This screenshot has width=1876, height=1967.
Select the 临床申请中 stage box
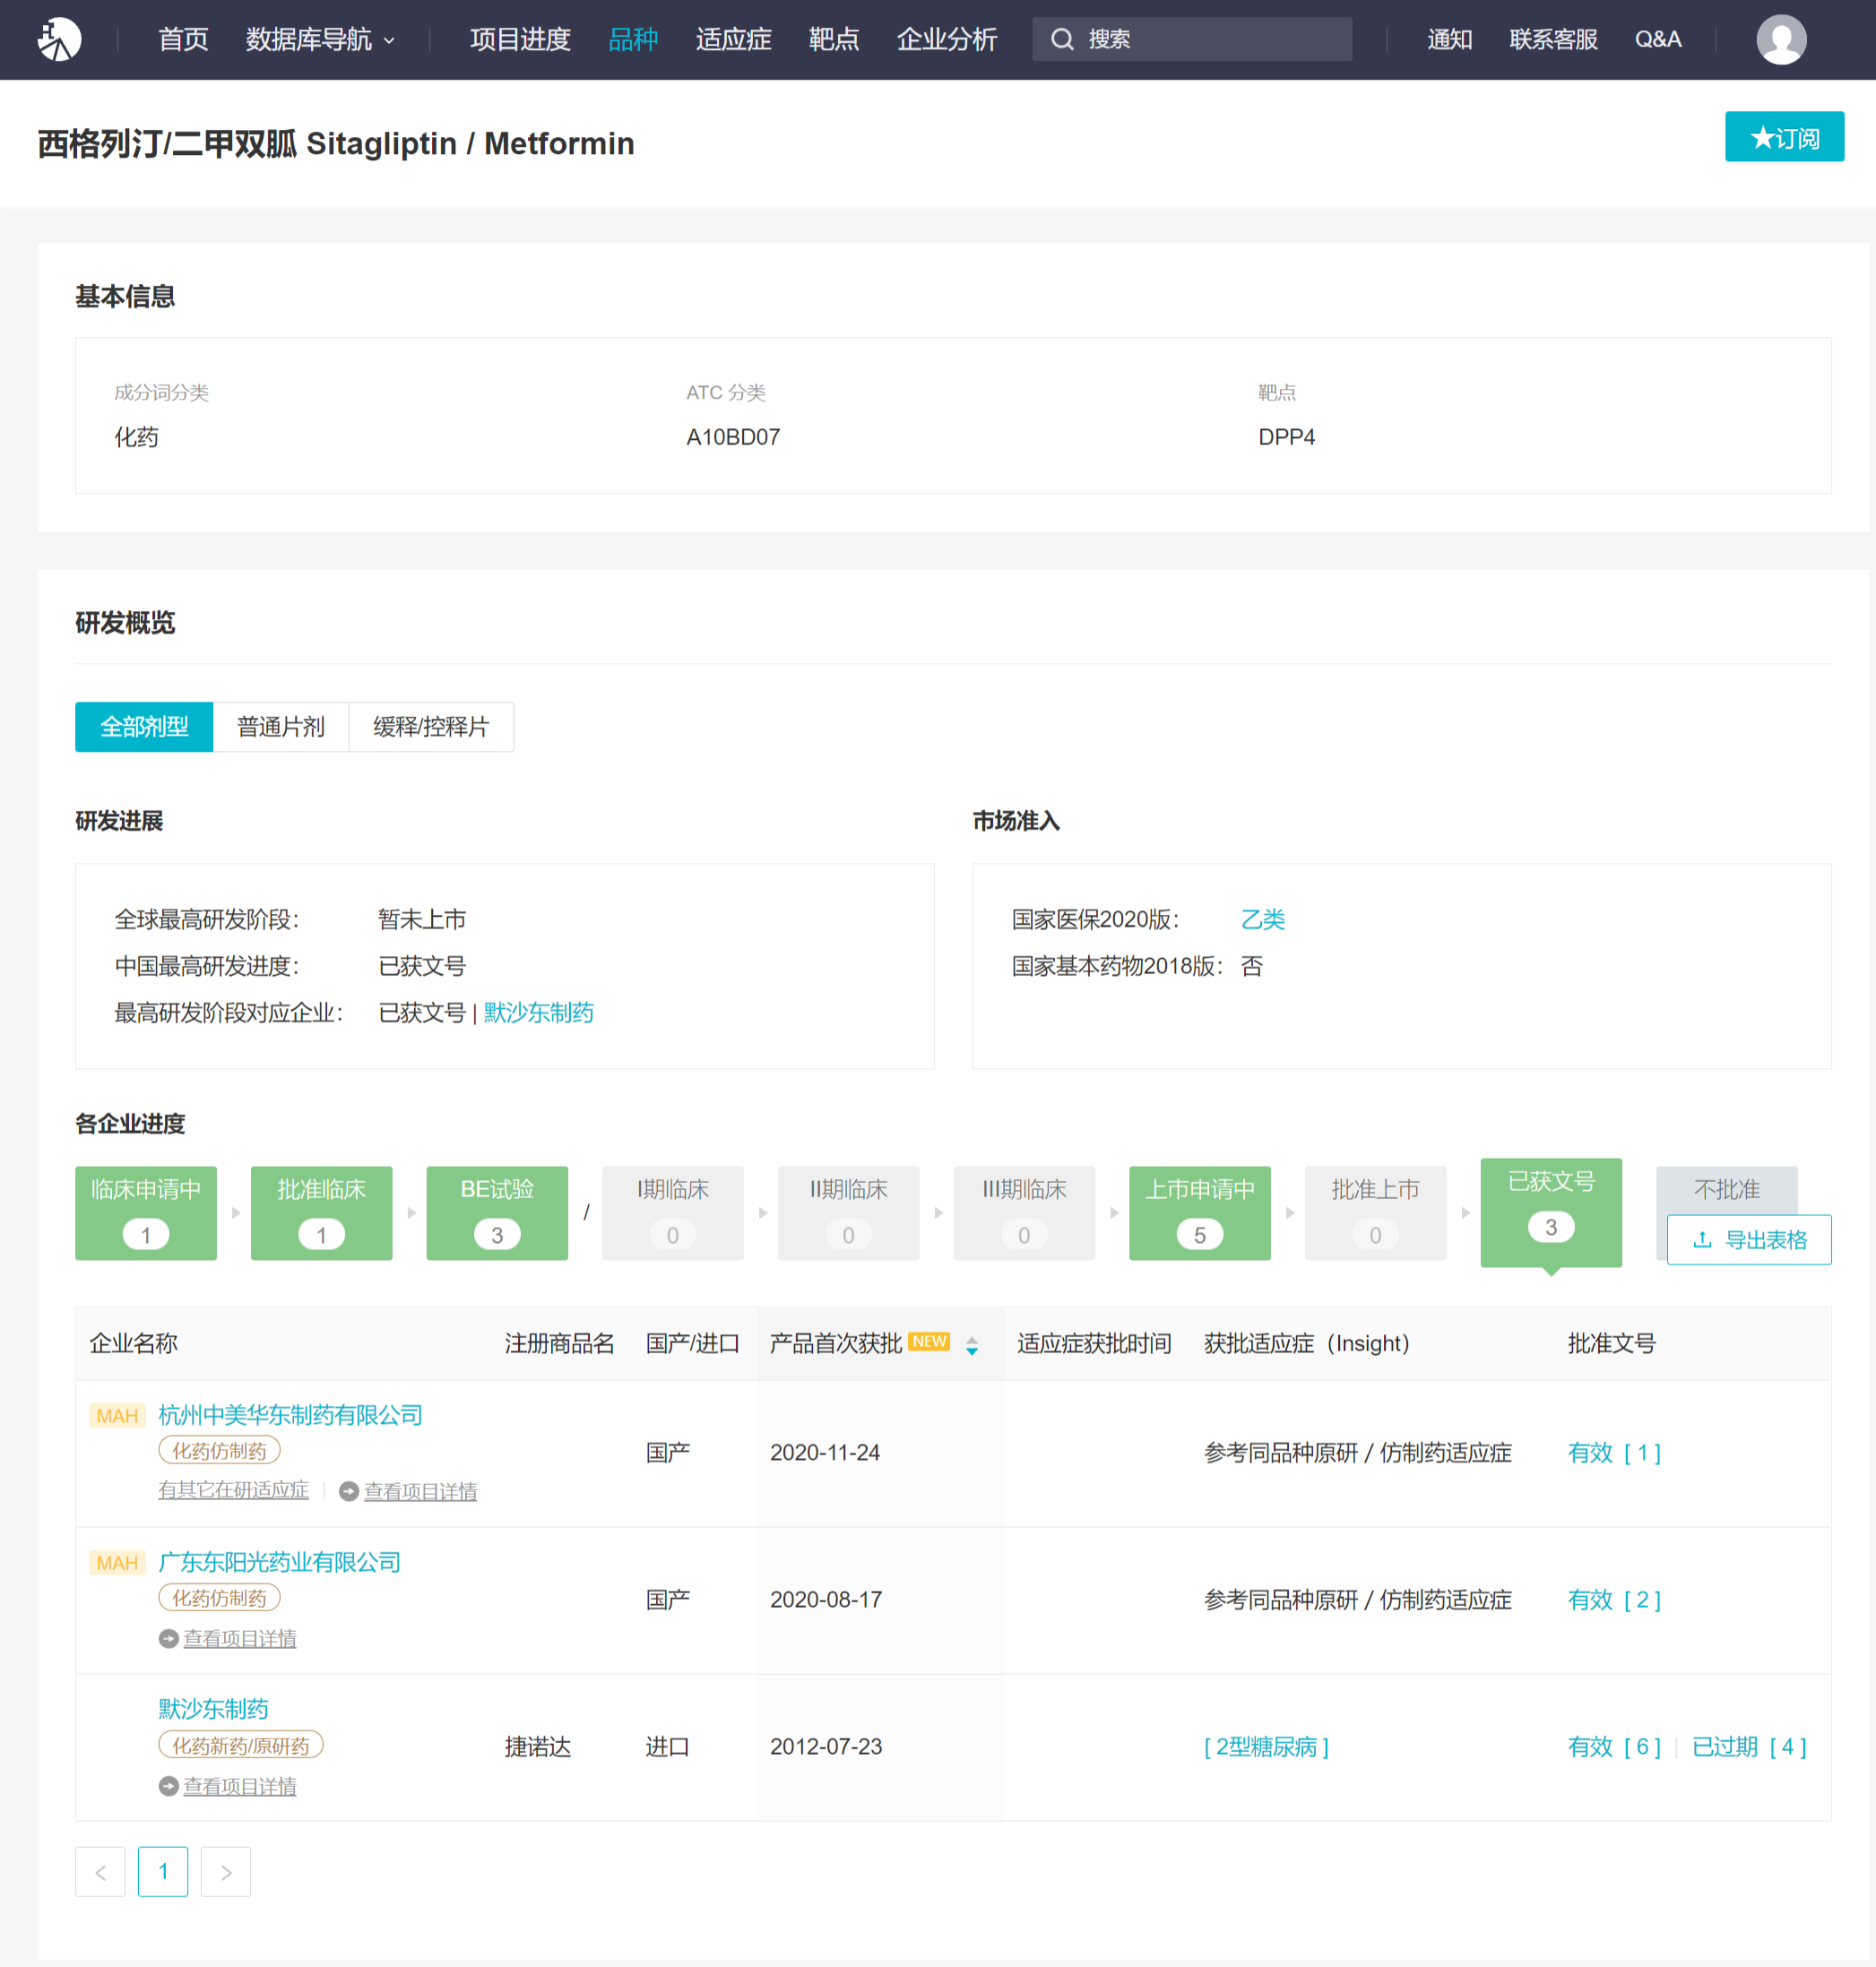[146, 1212]
